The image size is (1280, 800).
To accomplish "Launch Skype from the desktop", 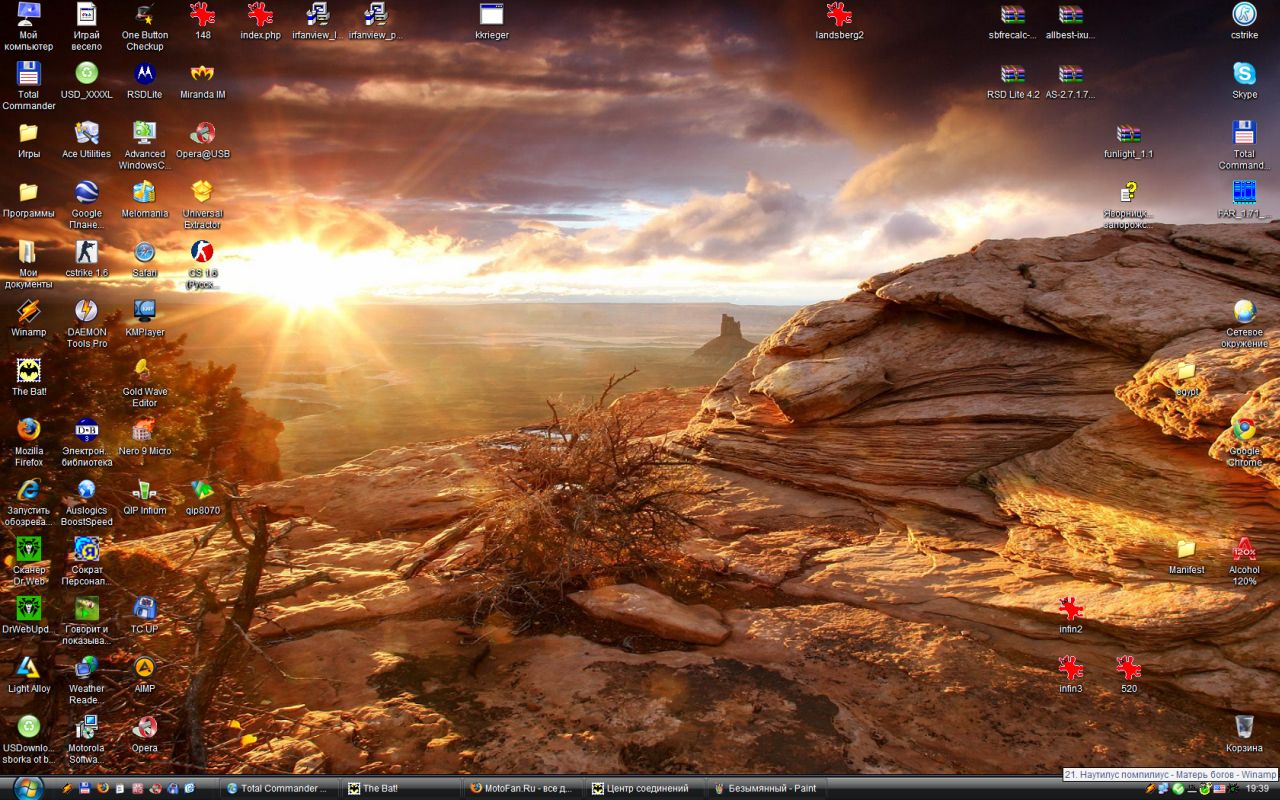I will (1245, 81).
